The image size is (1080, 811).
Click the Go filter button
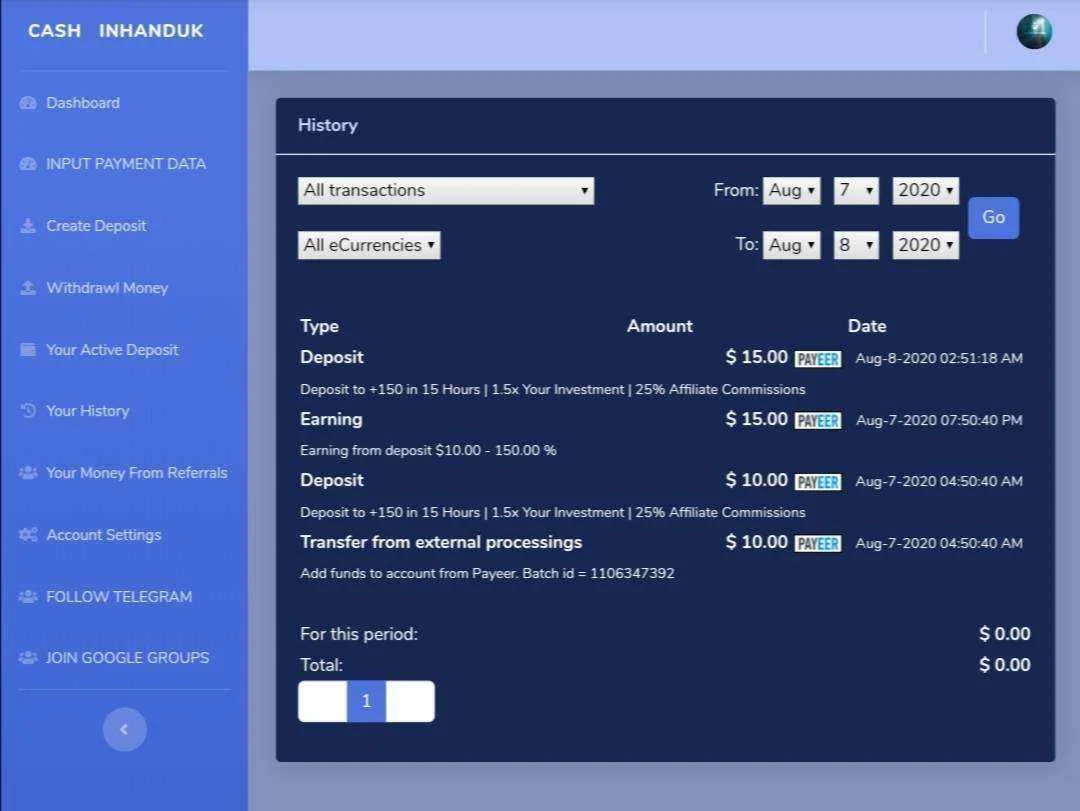[x=993, y=218]
